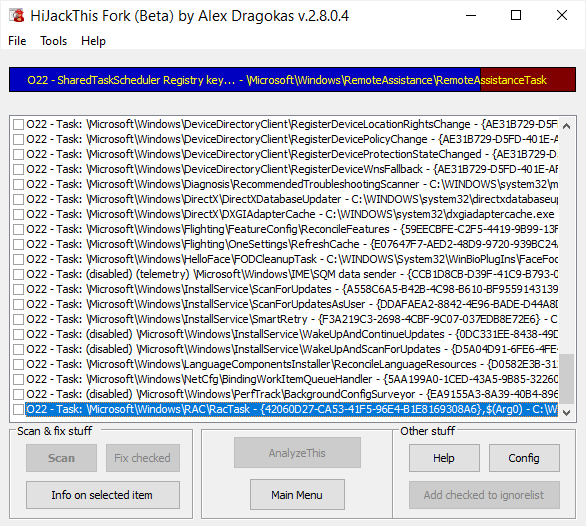
Task: Check the DirectXDatabaseUpdater task checkbox
Action: click(18, 199)
